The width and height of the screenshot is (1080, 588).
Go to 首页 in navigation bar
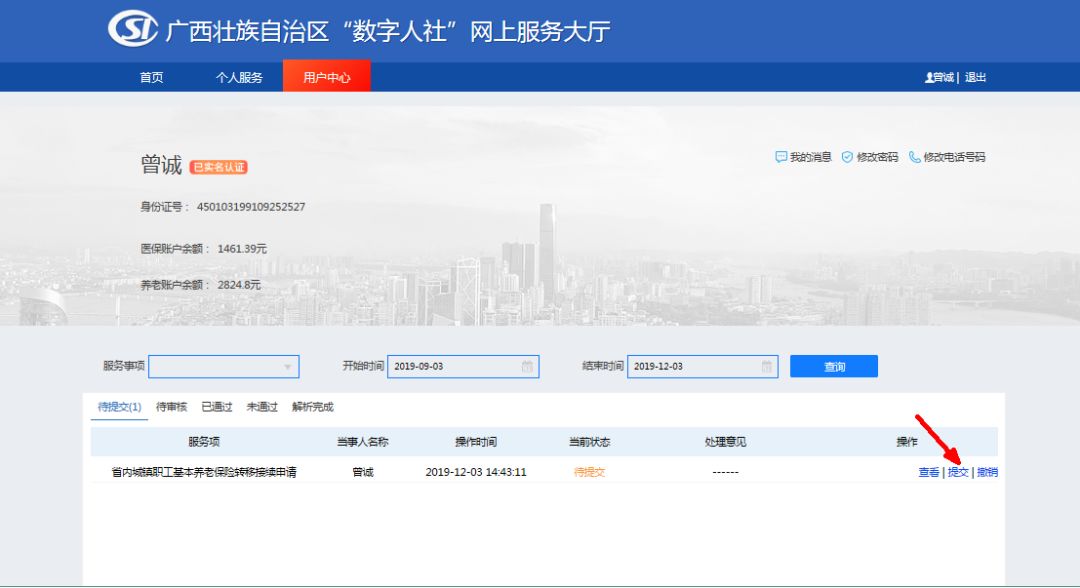[x=151, y=77]
